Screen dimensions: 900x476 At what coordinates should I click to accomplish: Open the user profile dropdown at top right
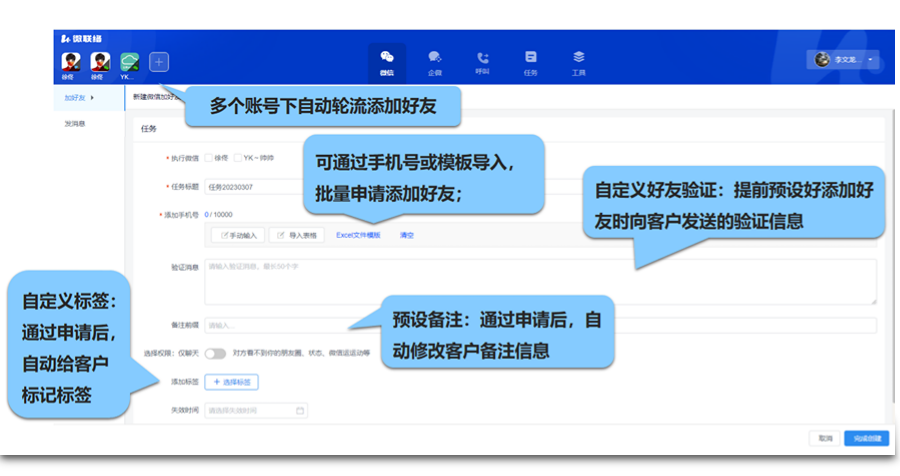[x=845, y=60]
